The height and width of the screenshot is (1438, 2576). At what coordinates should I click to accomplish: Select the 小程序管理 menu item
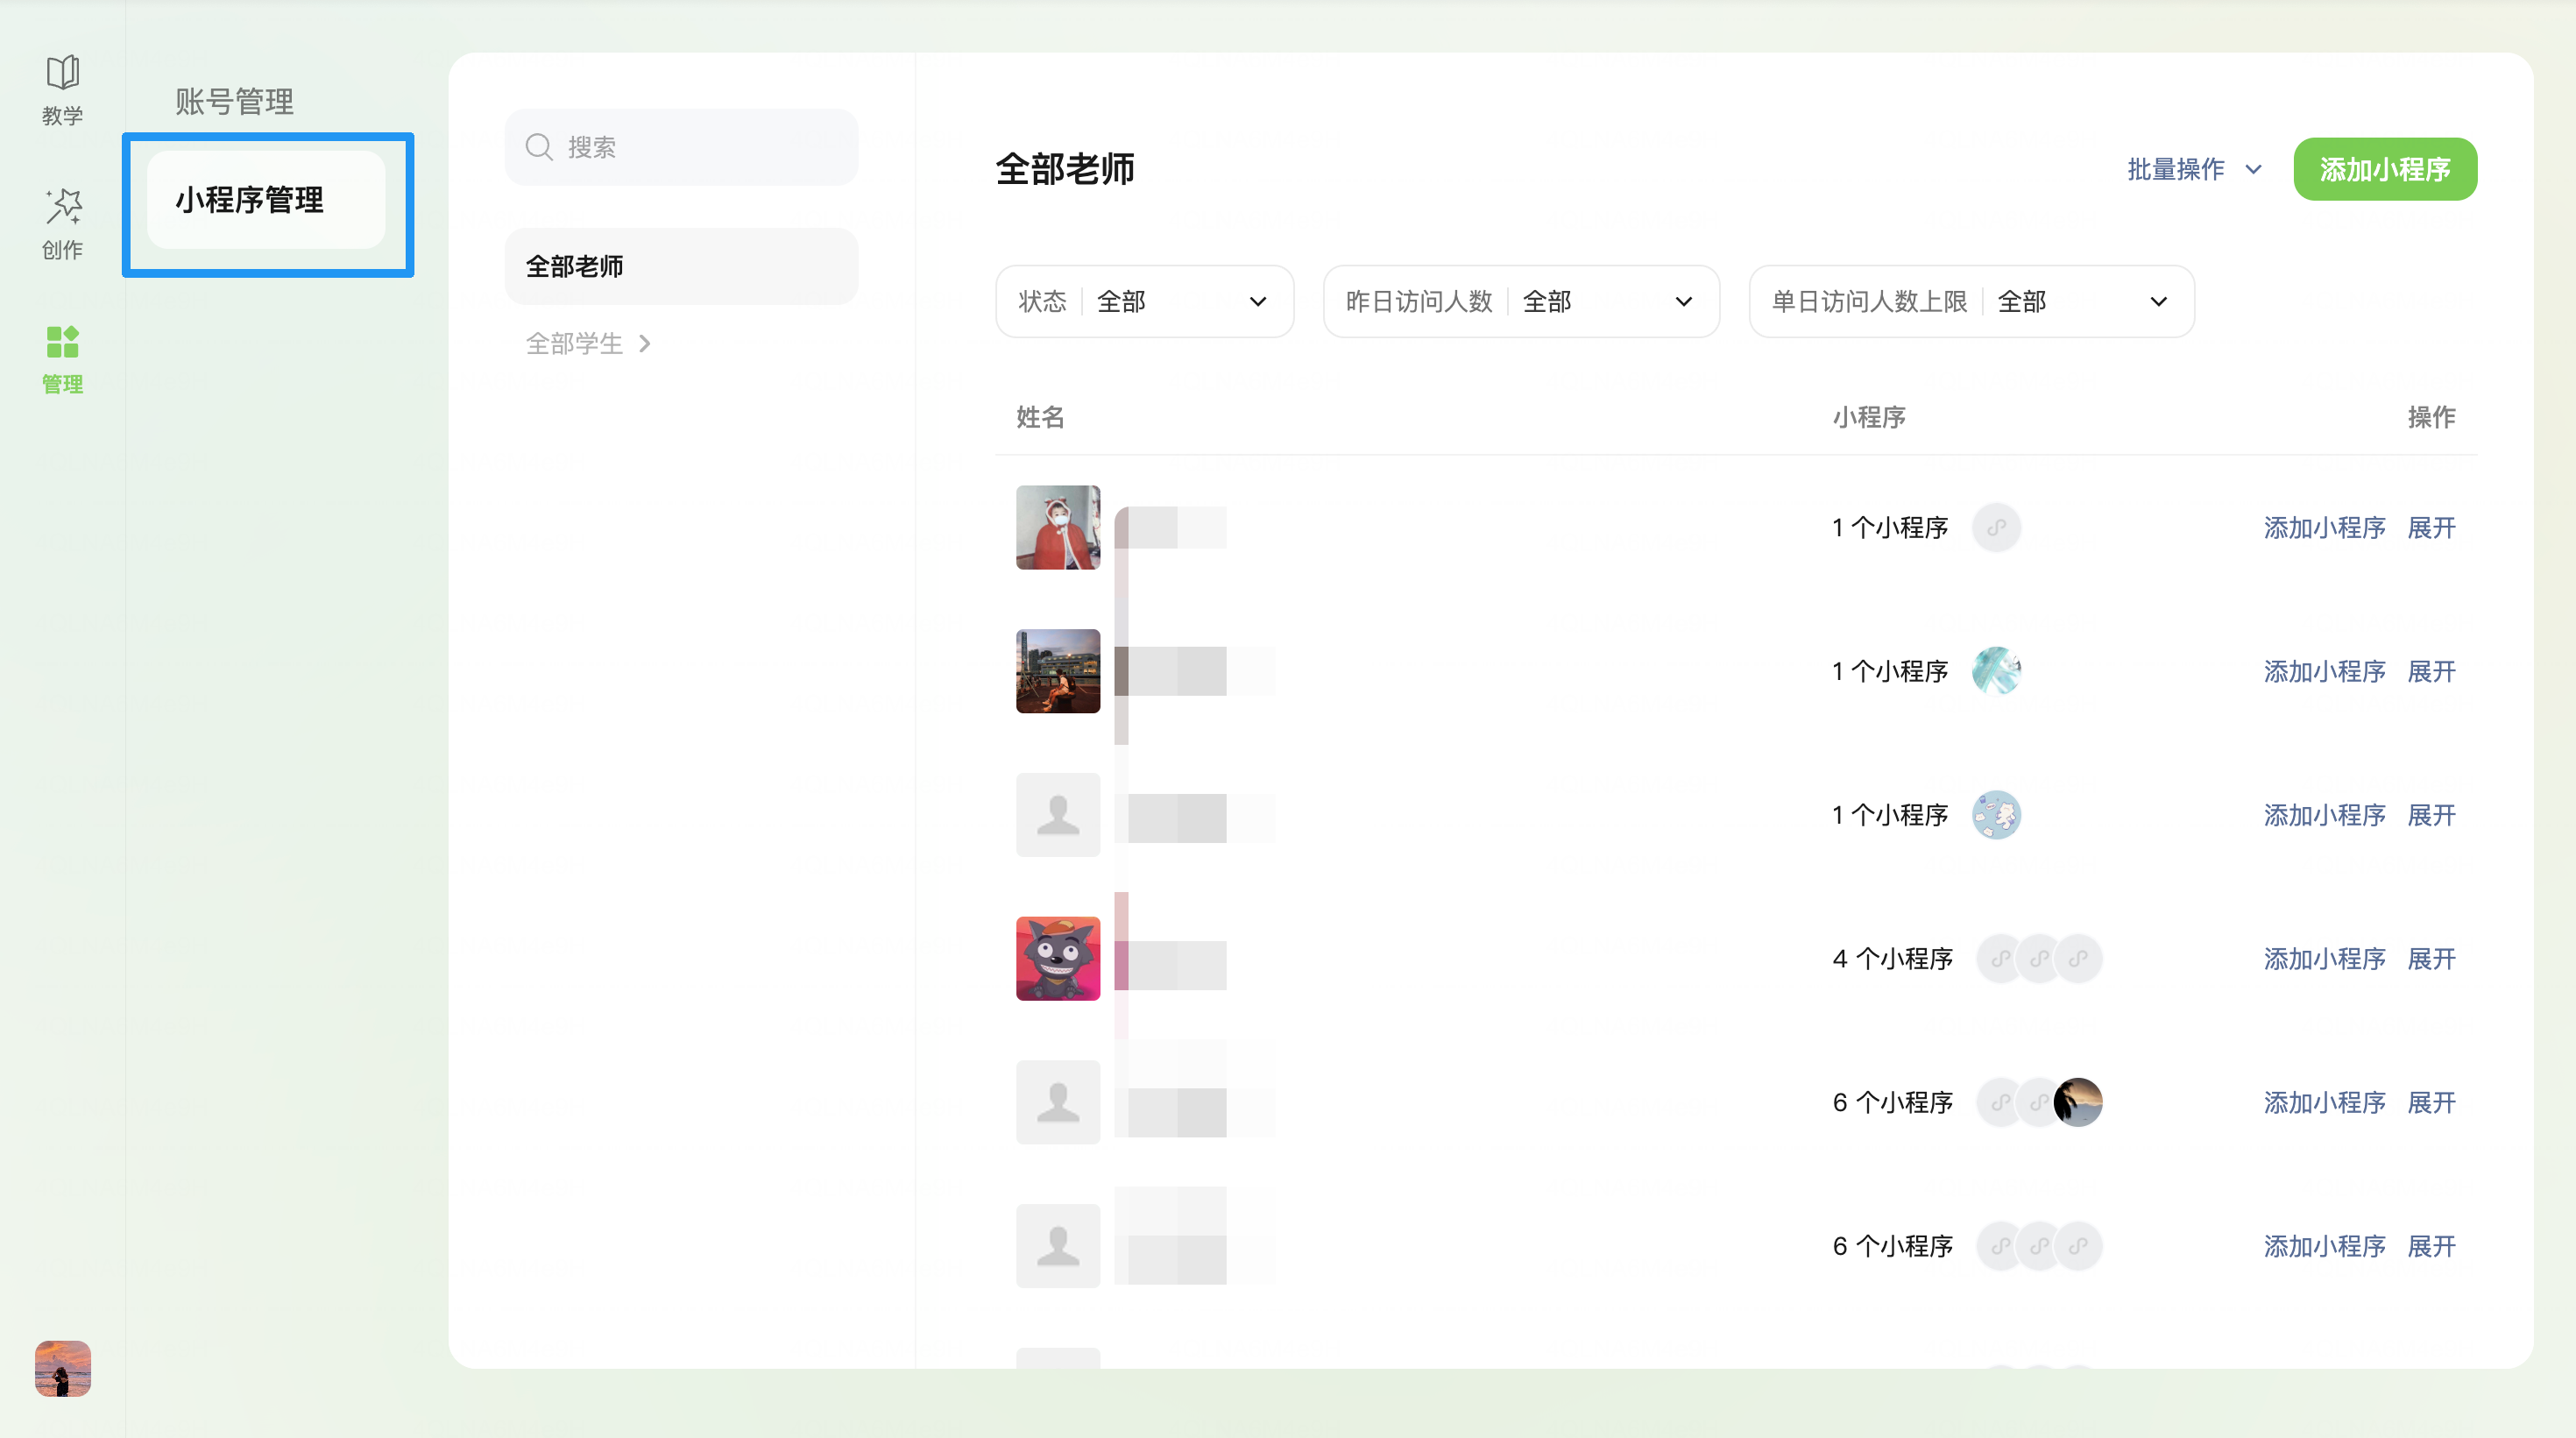[x=266, y=200]
